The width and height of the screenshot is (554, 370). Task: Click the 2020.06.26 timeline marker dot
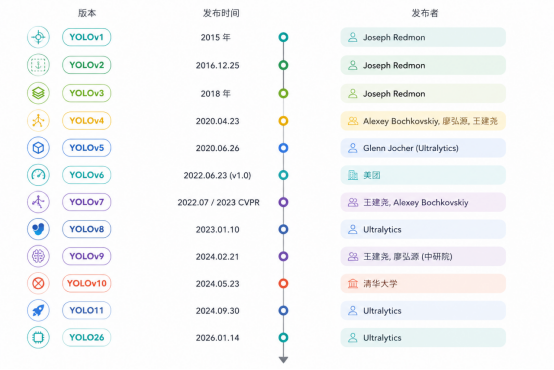pyautogui.click(x=283, y=148)
